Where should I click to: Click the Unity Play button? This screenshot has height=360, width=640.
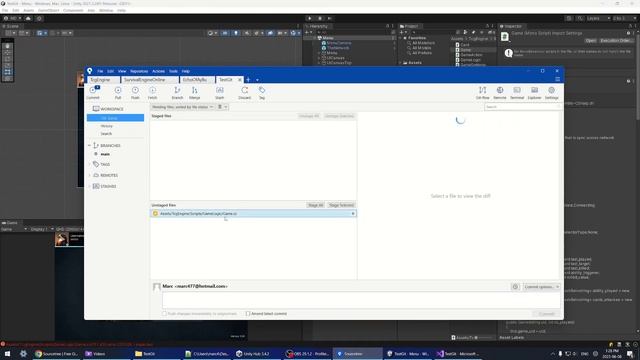coord(309,18)
